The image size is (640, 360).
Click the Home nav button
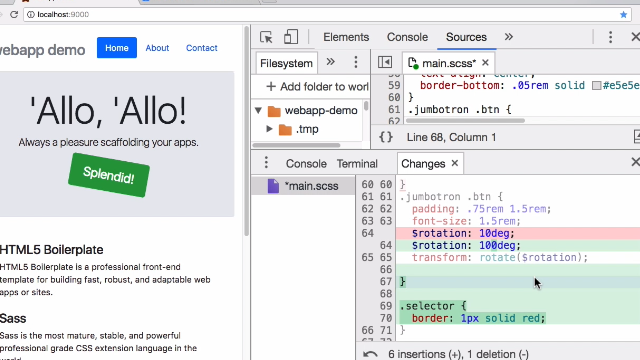117,48
